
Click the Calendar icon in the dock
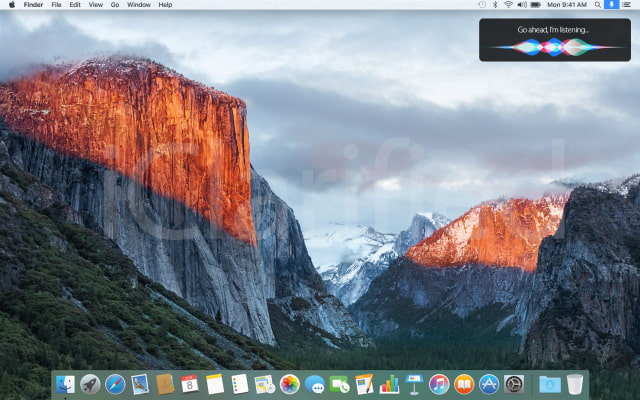point(189,384)
